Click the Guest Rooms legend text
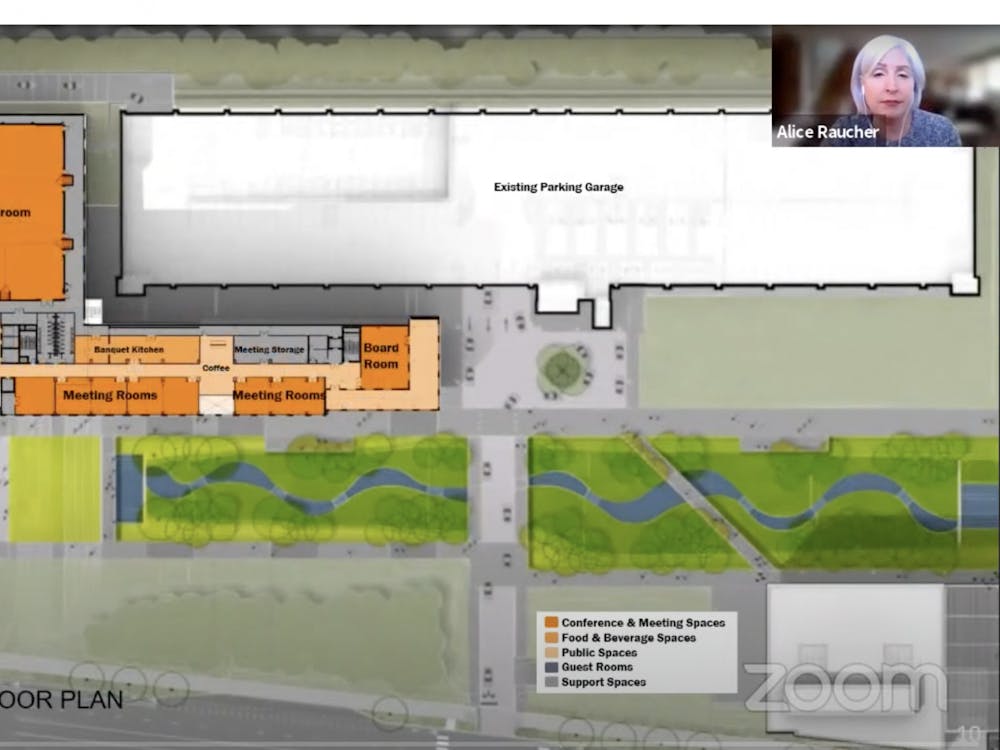 [597, 667]
